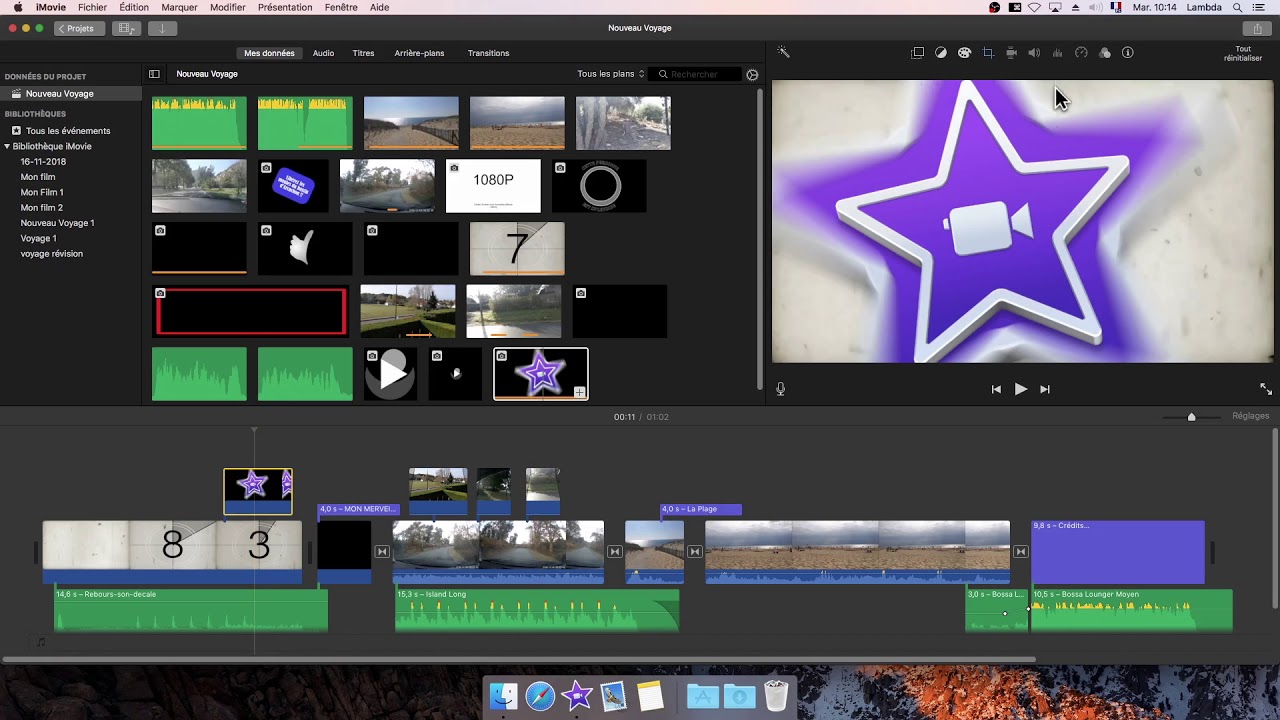1280x720 pixels.
Task: Click the voiceover microphone icon
Action: tap(781, 389)
